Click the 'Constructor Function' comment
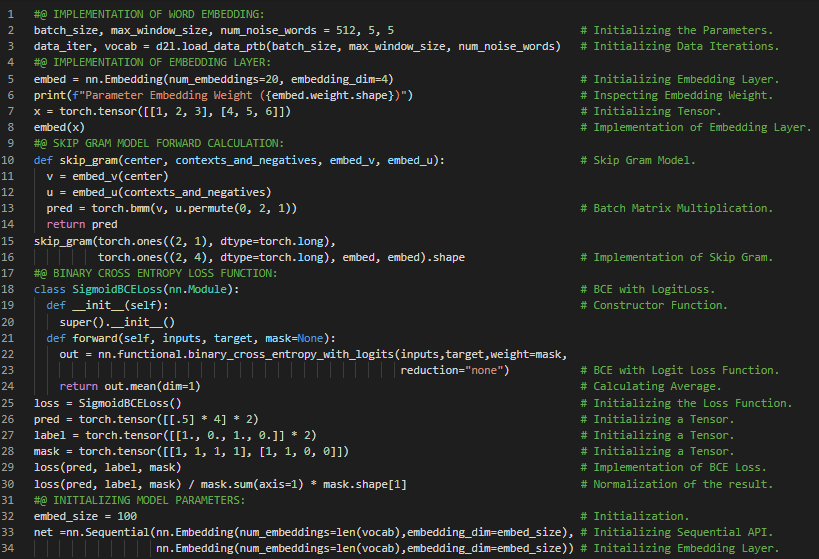 [661, 305]
